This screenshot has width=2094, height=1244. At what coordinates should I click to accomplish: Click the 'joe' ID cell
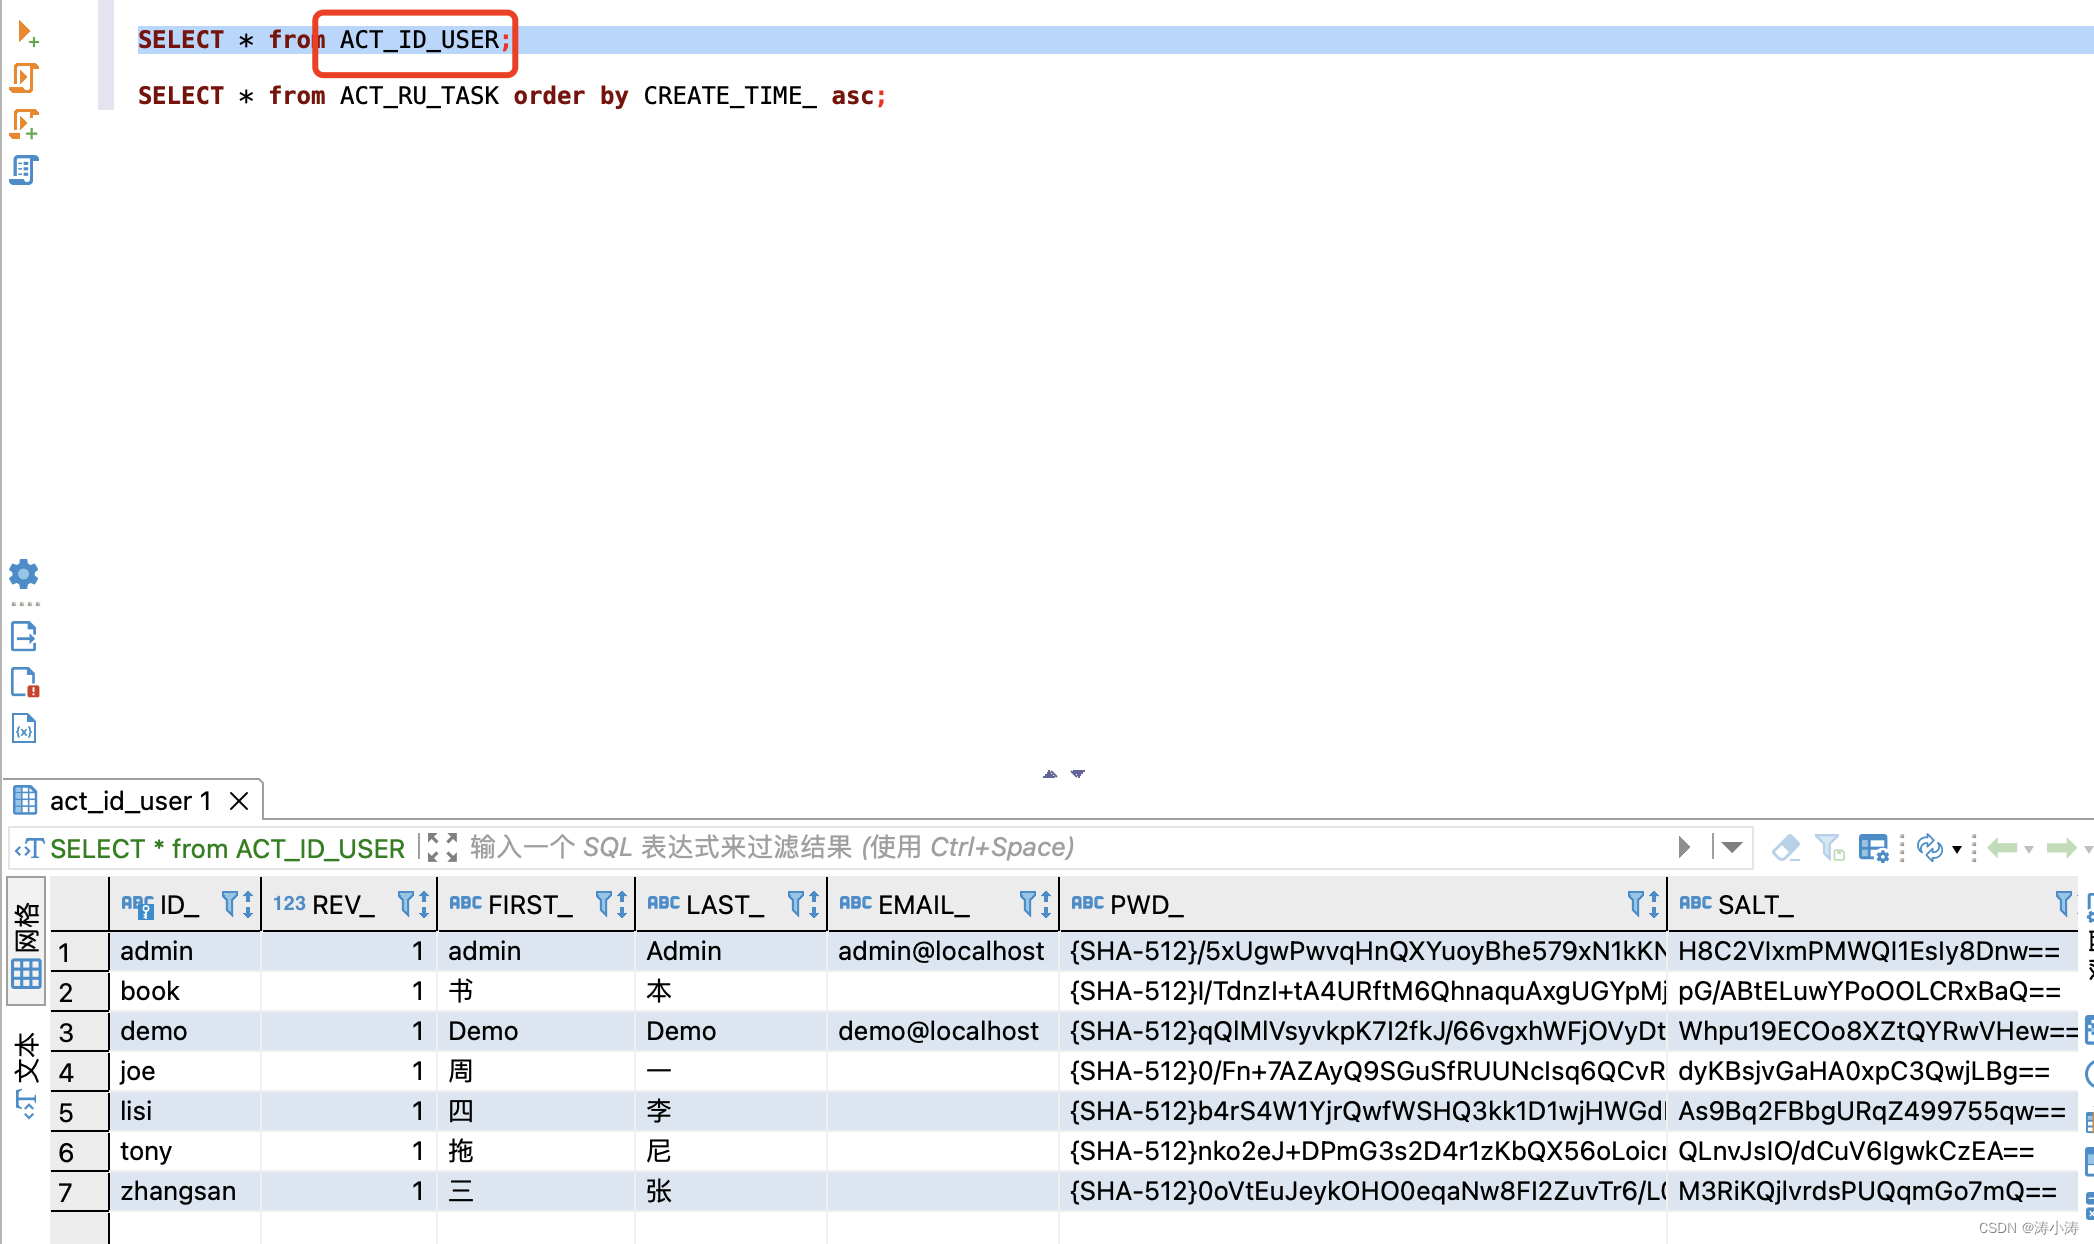[185, 1071]
